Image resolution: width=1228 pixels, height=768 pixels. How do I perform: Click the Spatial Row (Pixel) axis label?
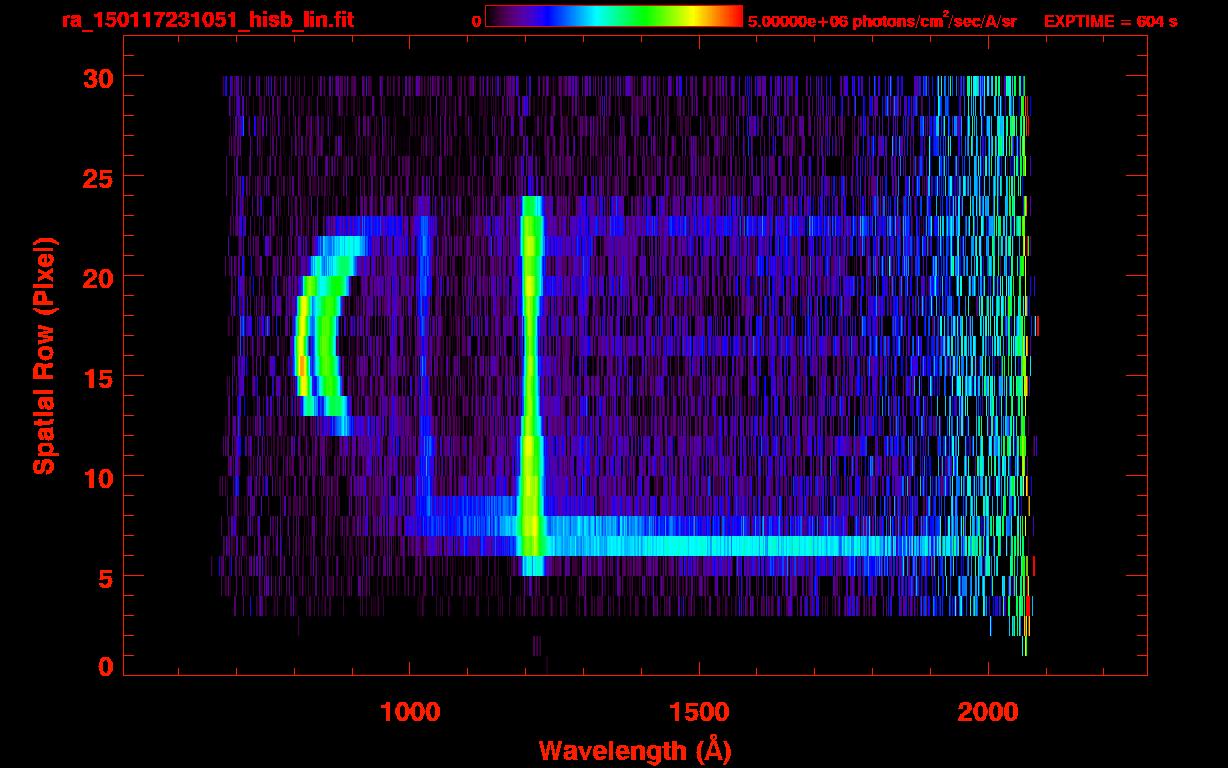pos(44,355)
